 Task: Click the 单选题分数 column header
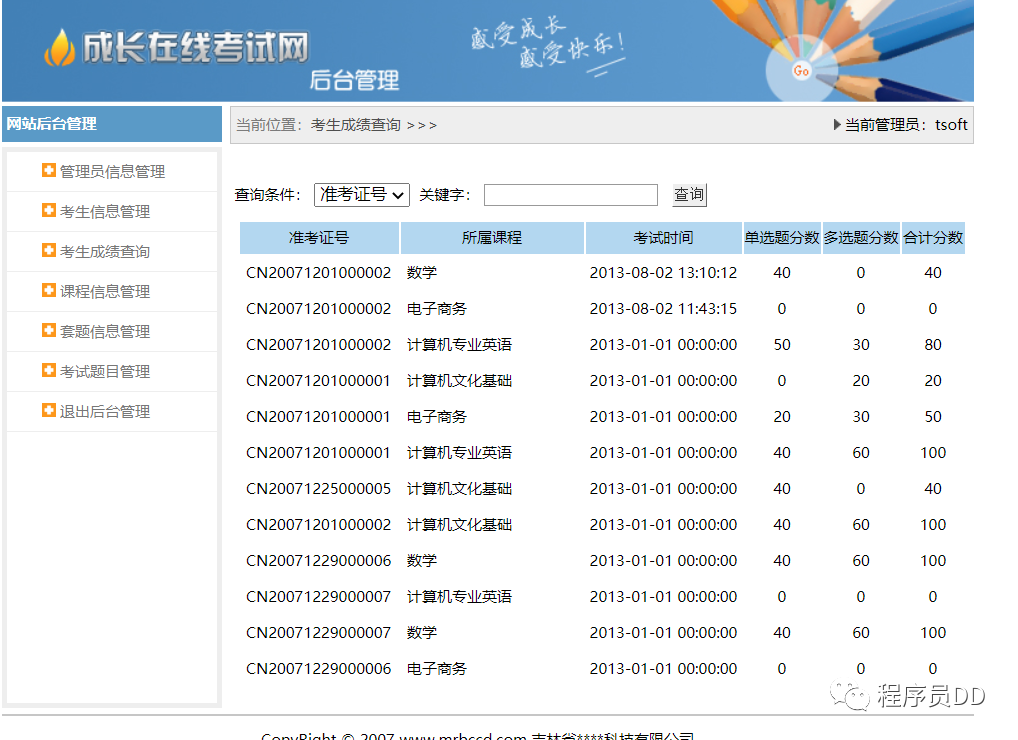pos(782,238)
